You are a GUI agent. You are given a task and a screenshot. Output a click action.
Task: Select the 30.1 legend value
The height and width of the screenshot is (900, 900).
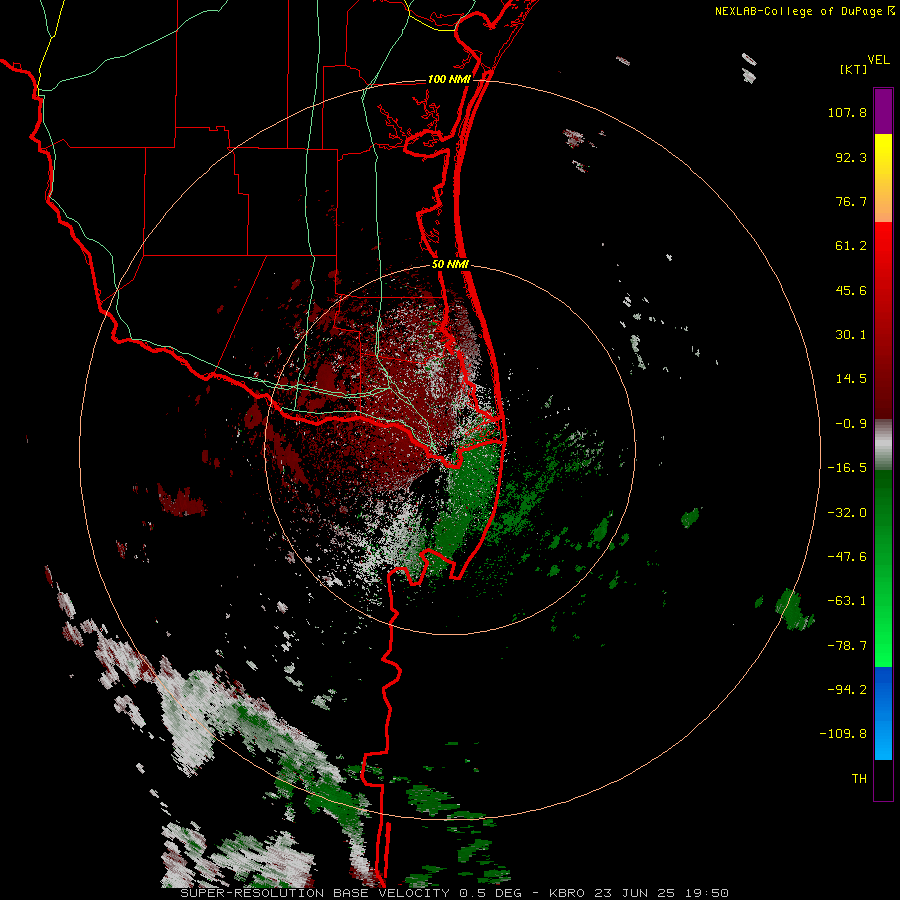pyautogui.click(x=851, y=335)
